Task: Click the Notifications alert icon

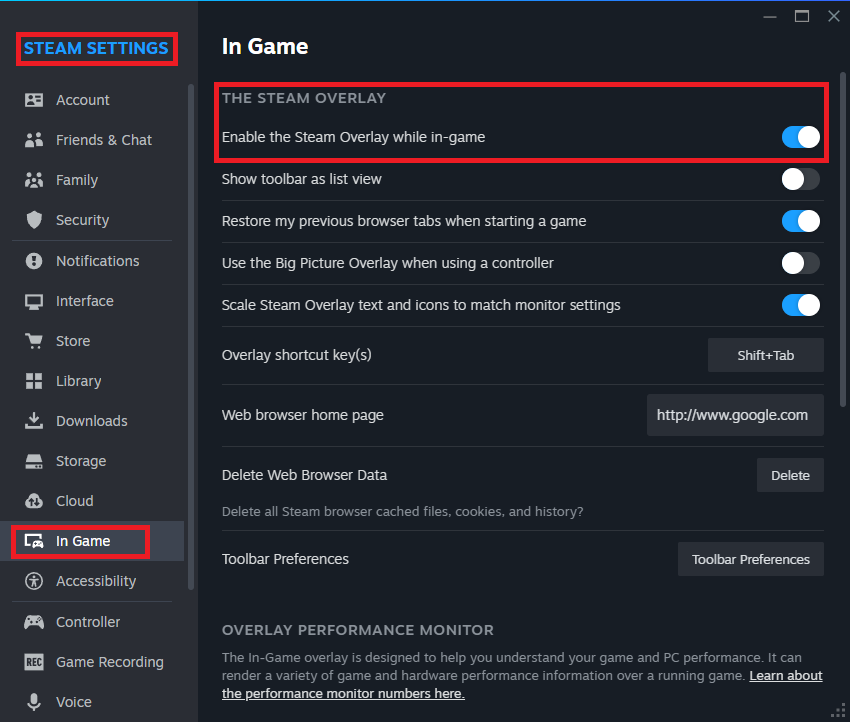Action: coord(34,261)
